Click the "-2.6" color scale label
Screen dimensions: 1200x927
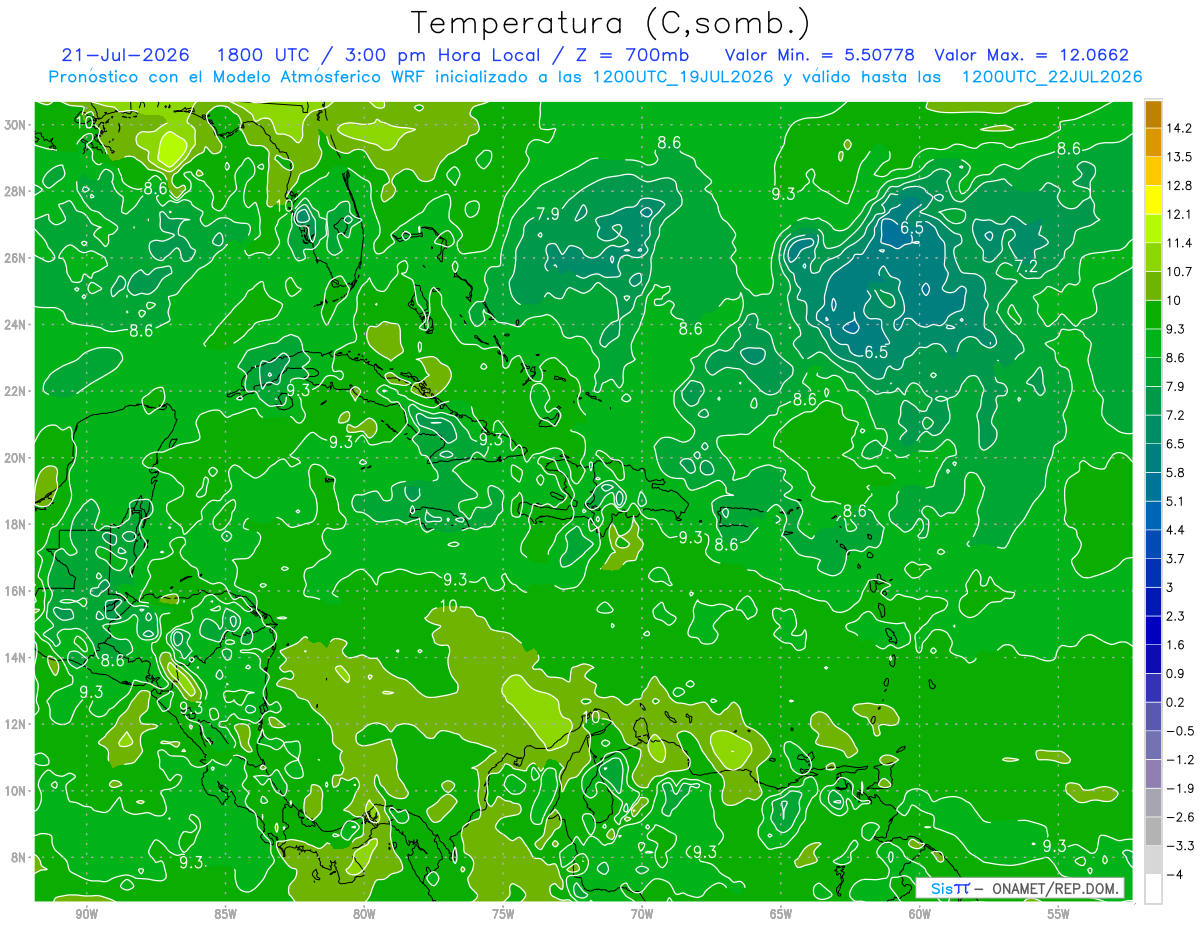[x=1180, y=817]
